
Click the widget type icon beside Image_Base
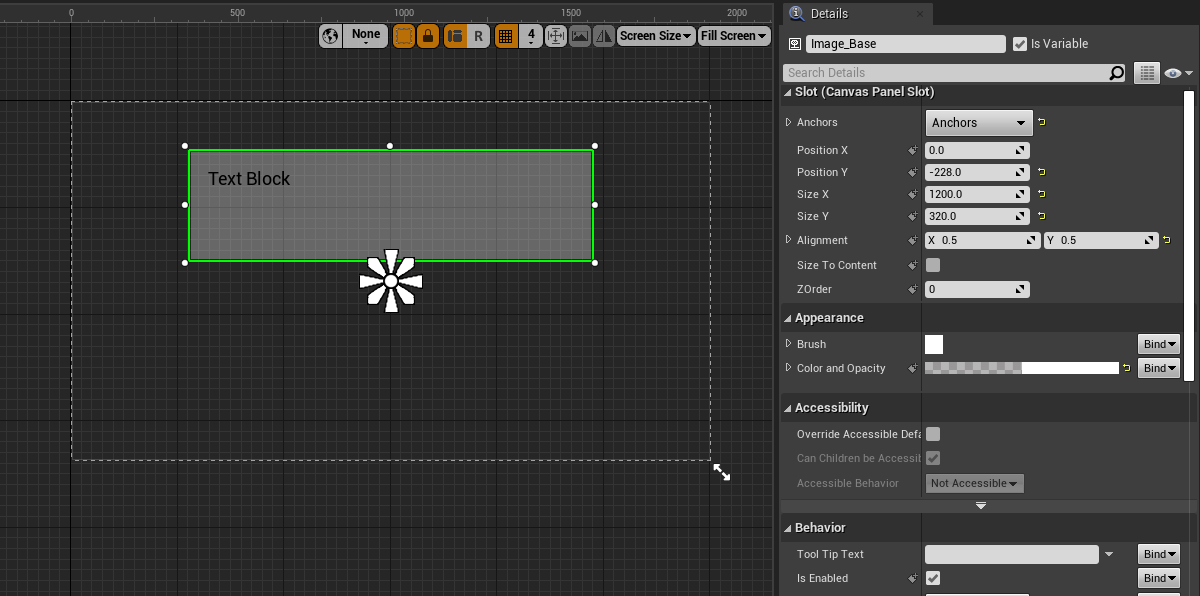(x=795, y=44)
